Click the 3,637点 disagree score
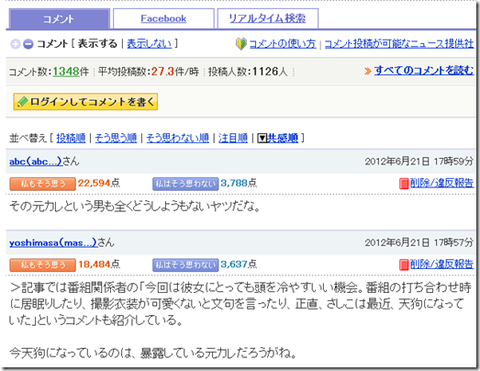 pos(239,264)
